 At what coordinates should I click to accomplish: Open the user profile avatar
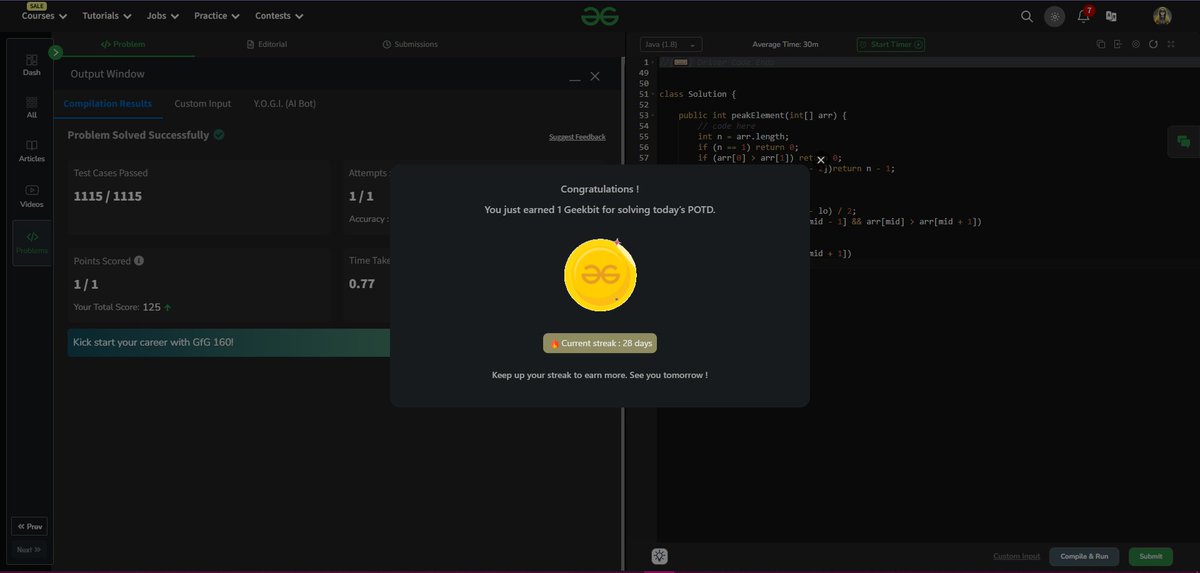(x=1162, y=16)
